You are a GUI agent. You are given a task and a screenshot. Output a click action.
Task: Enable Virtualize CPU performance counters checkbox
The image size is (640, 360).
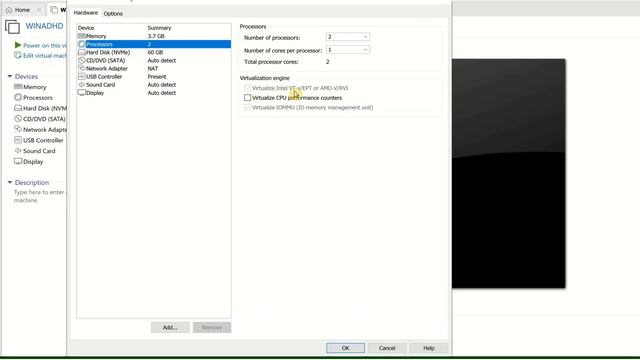(x=247, y=98)
